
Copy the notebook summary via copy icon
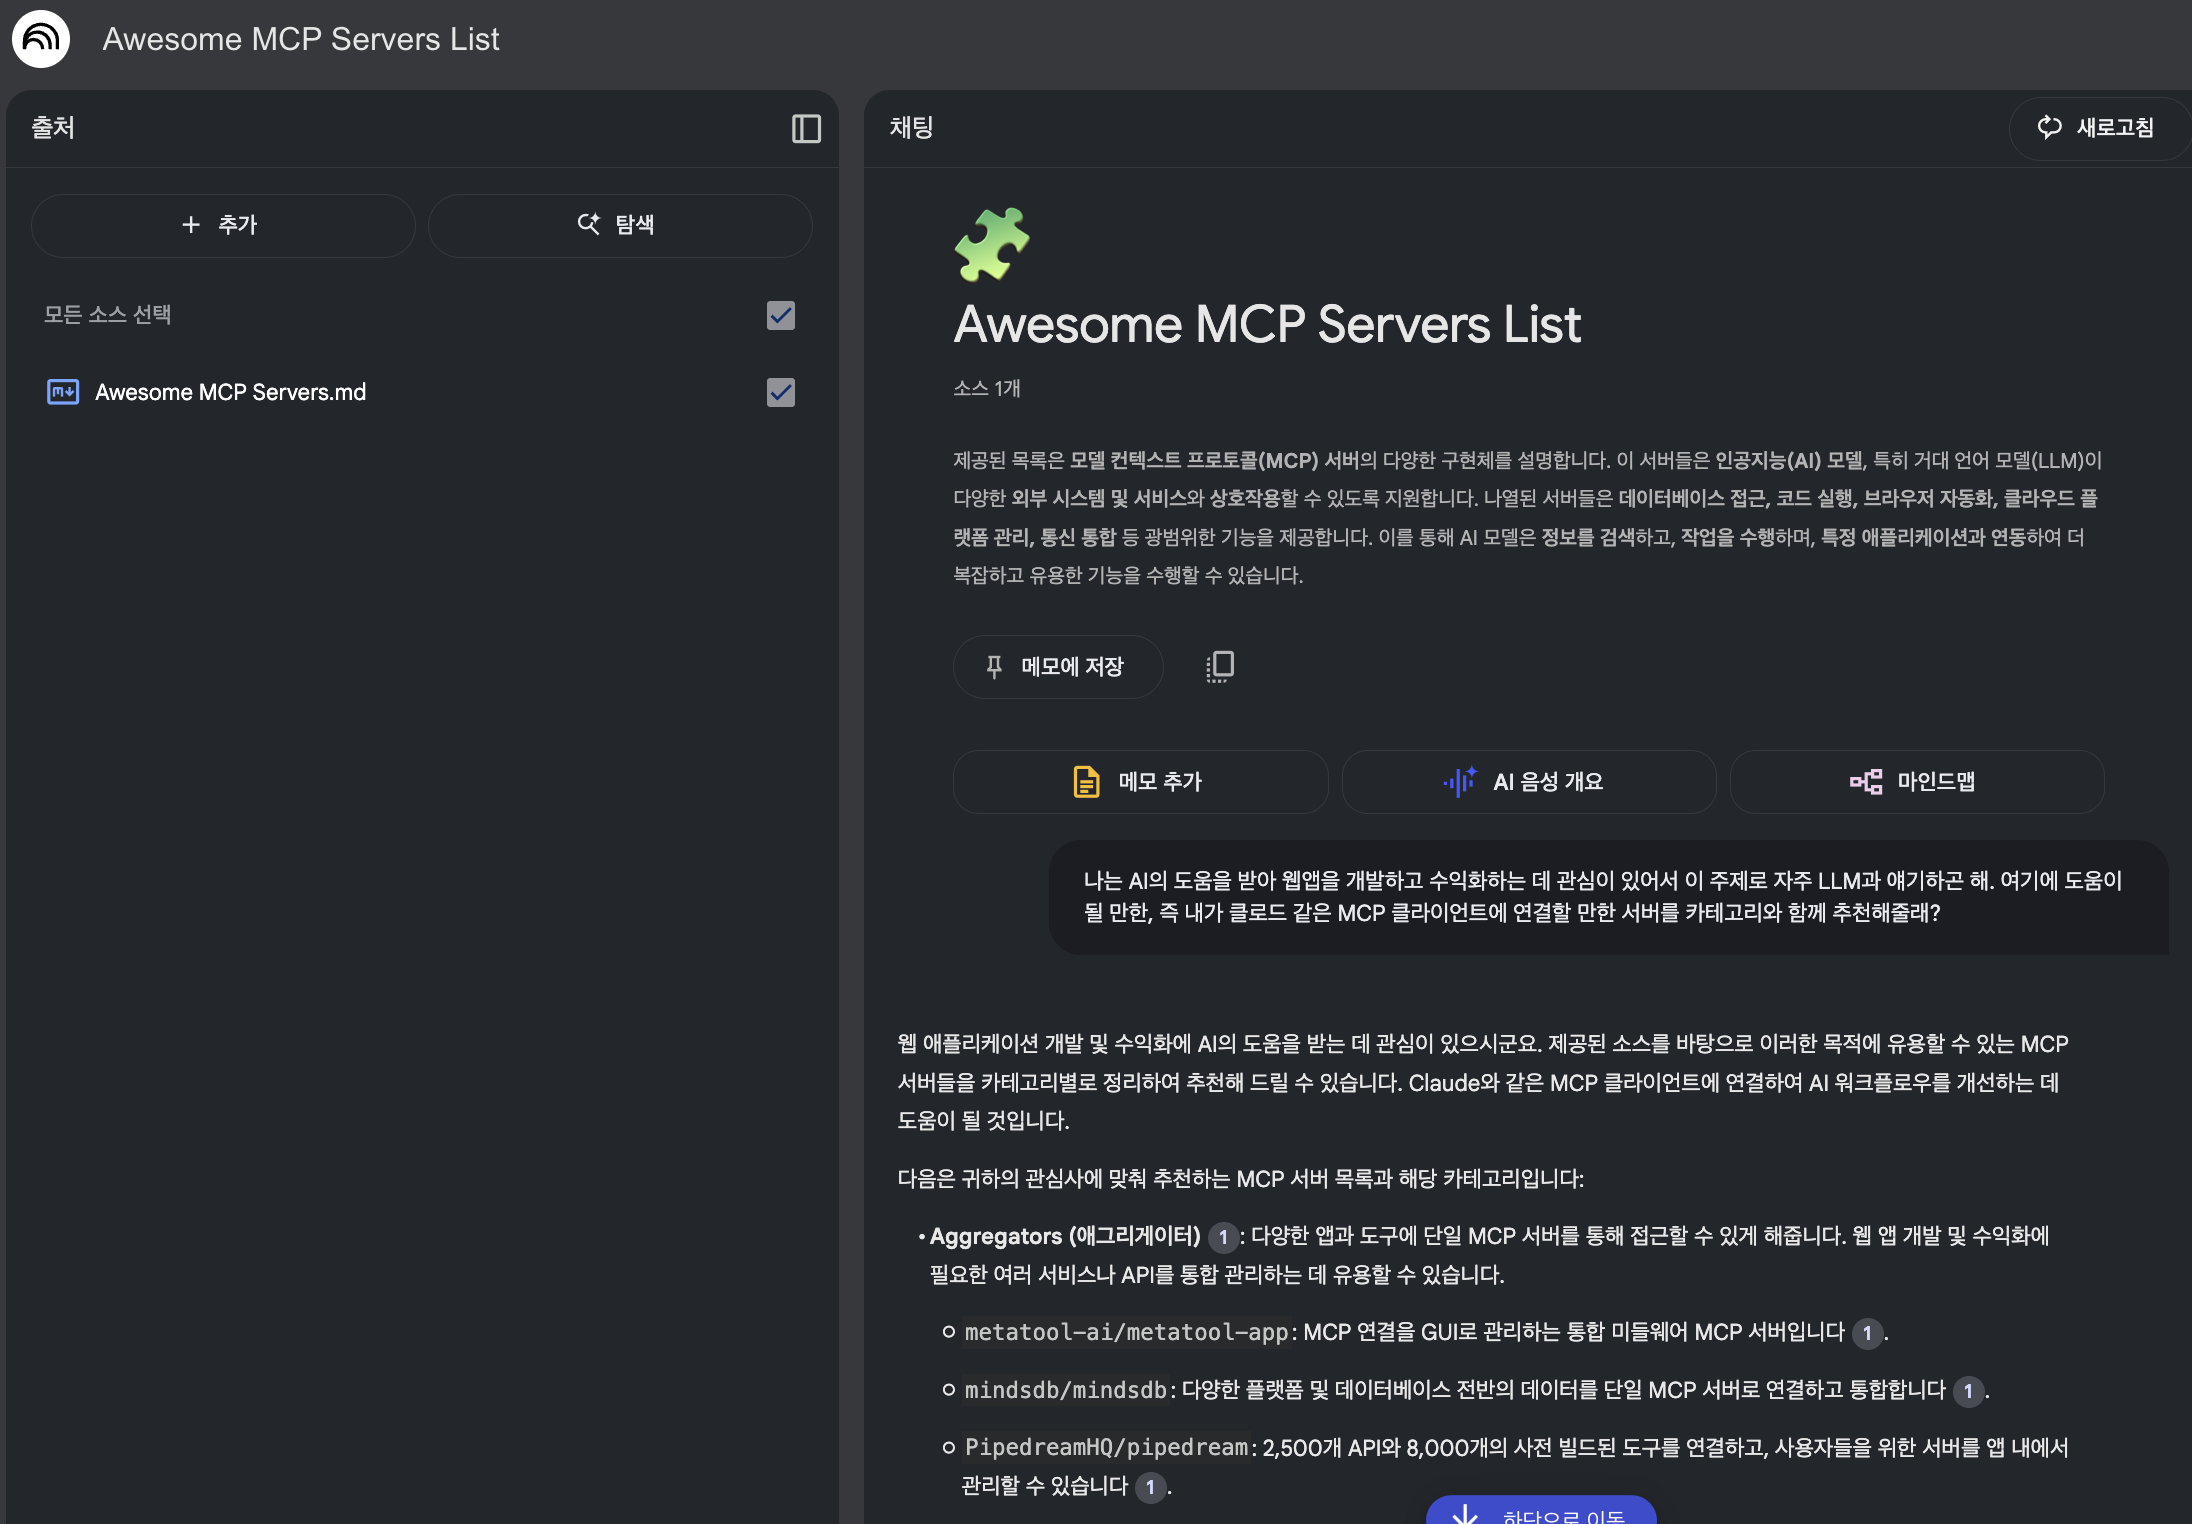pos(1220,666)
